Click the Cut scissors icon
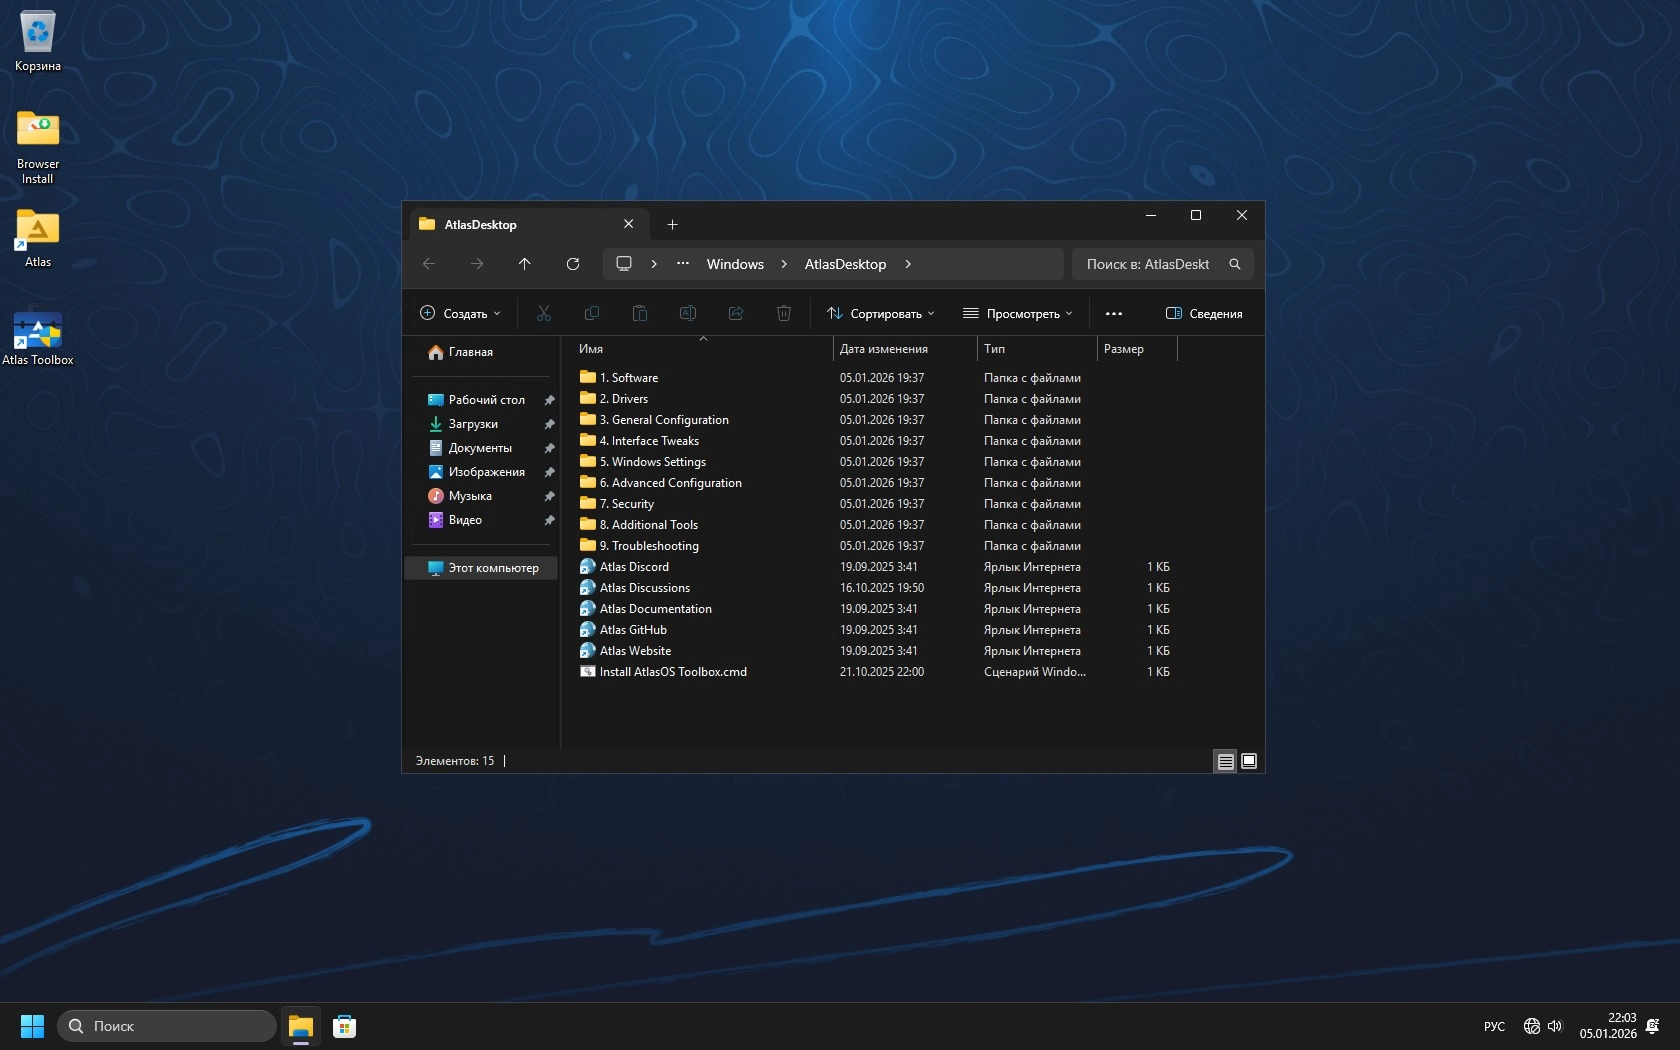Viewport: 1680px width, 1050px height. [544, 314]
